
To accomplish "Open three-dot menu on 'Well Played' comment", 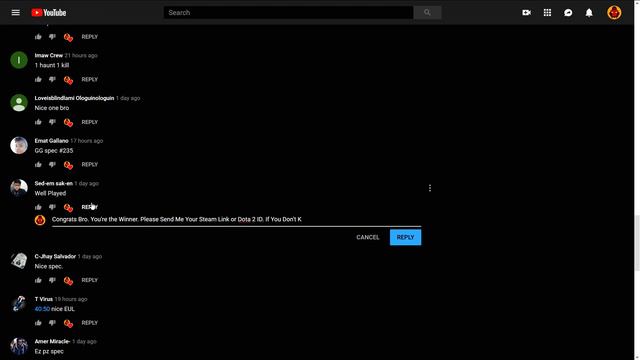I will click(430, 188).
